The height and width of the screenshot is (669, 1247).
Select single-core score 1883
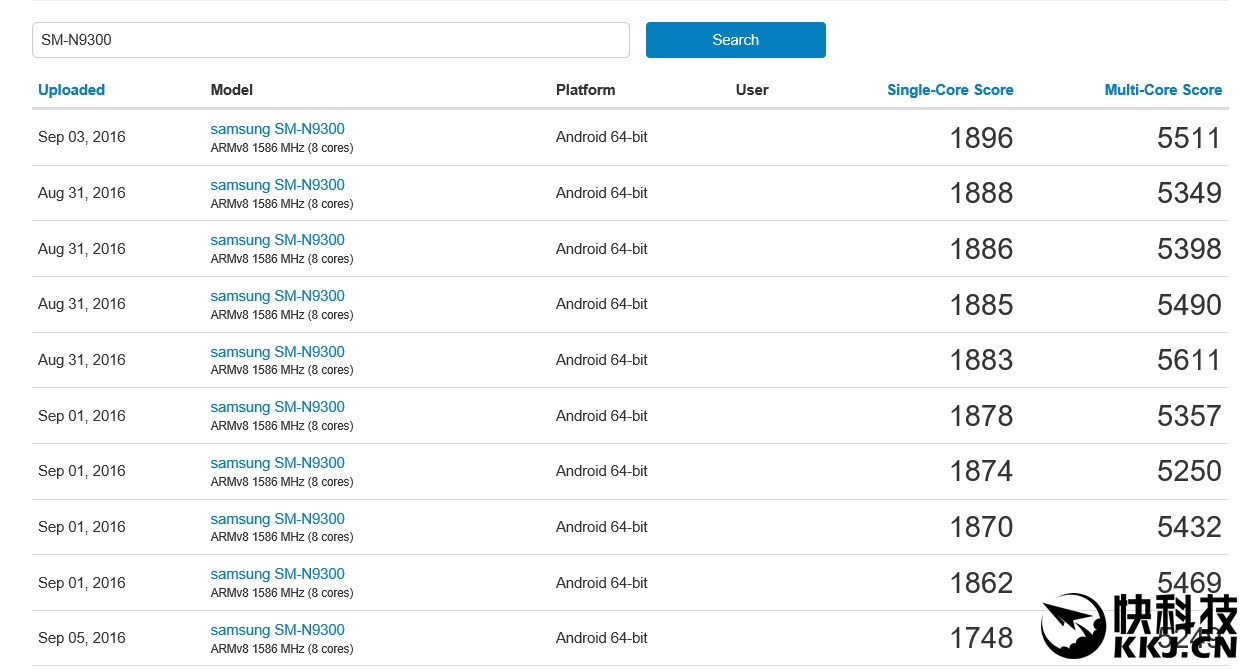tap(981, 360)
